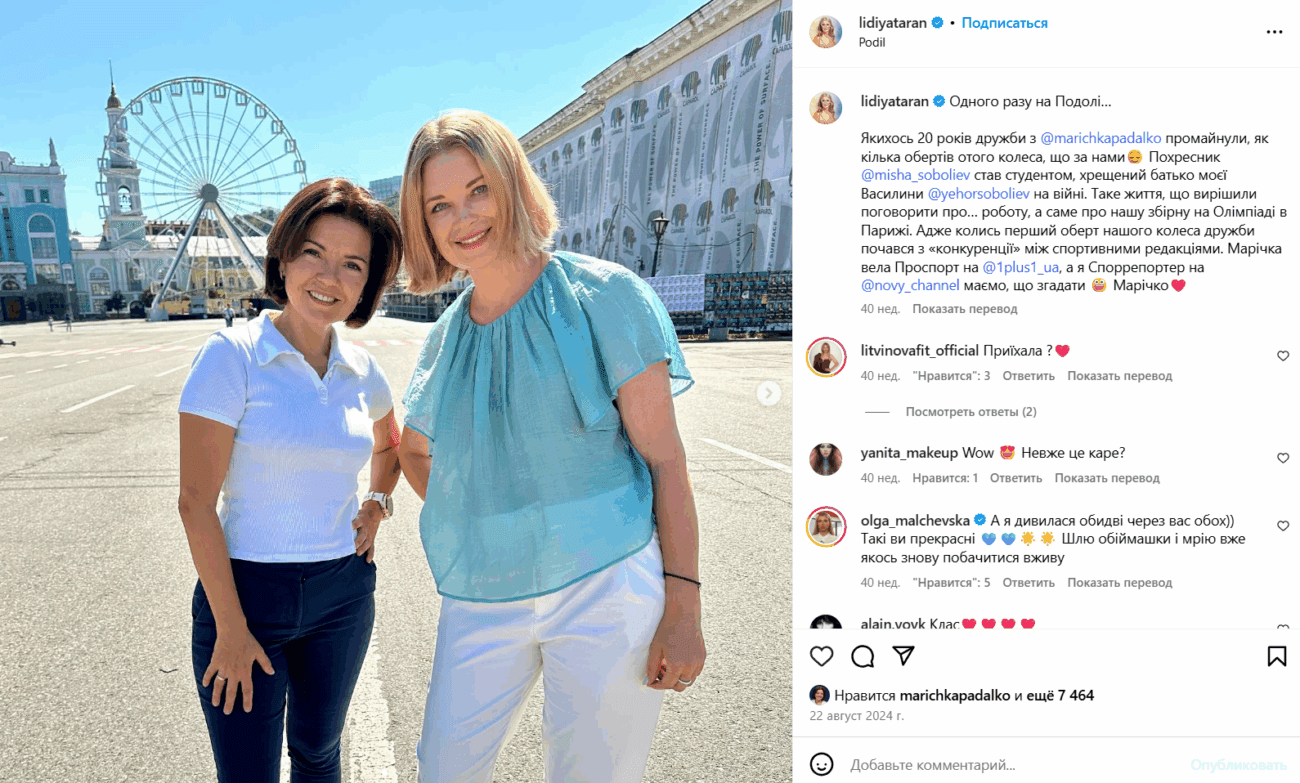Like the post with the heart icon
The height and width of the screenshot is (783, 1300).
point(821,656)
